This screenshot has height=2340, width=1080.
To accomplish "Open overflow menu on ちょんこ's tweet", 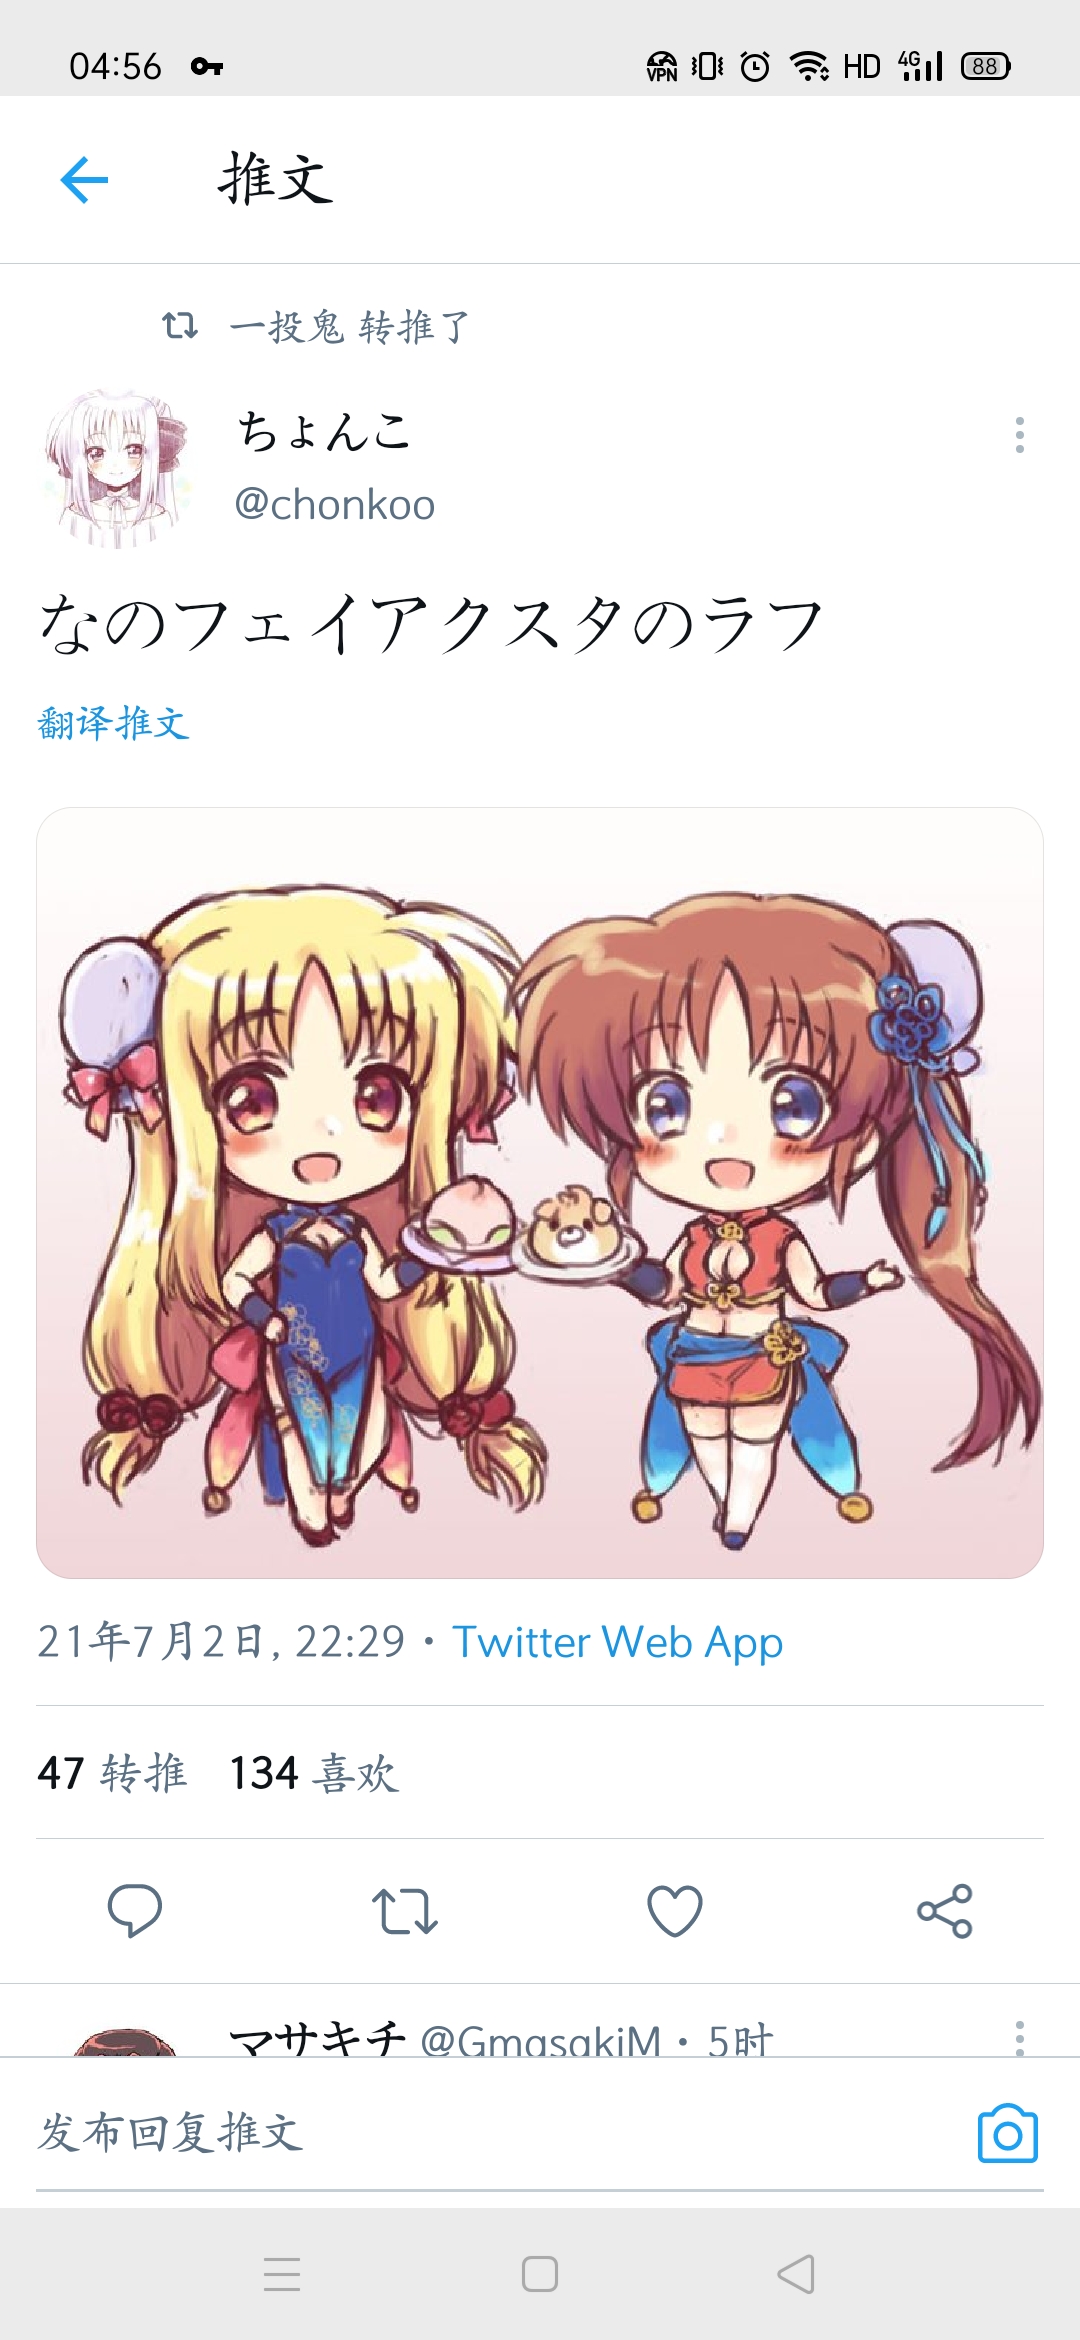I will point(1020,435).
